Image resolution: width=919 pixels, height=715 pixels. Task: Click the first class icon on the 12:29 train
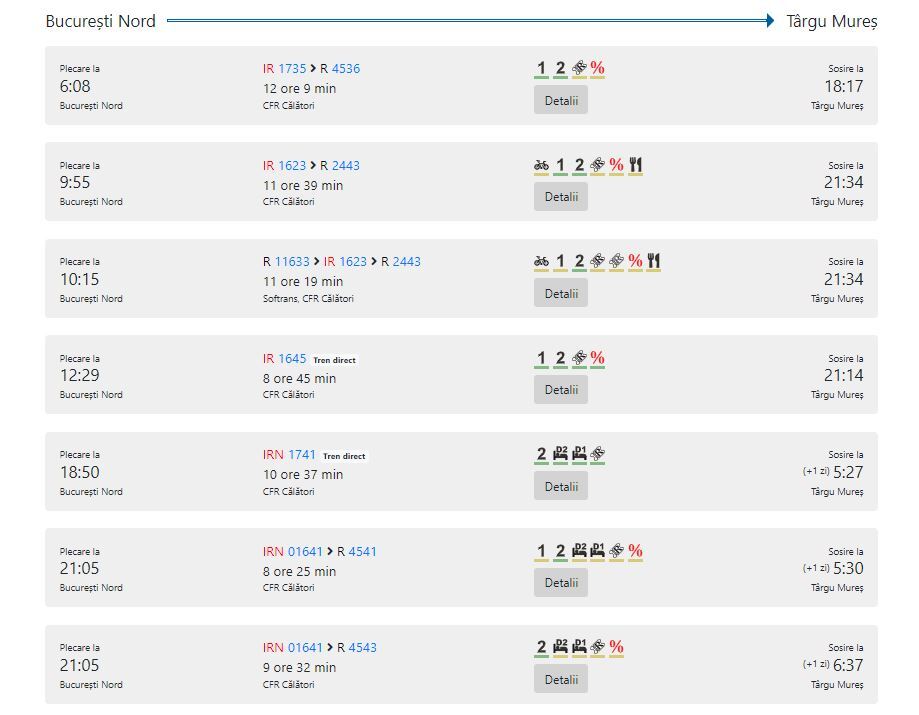(541, 358)
